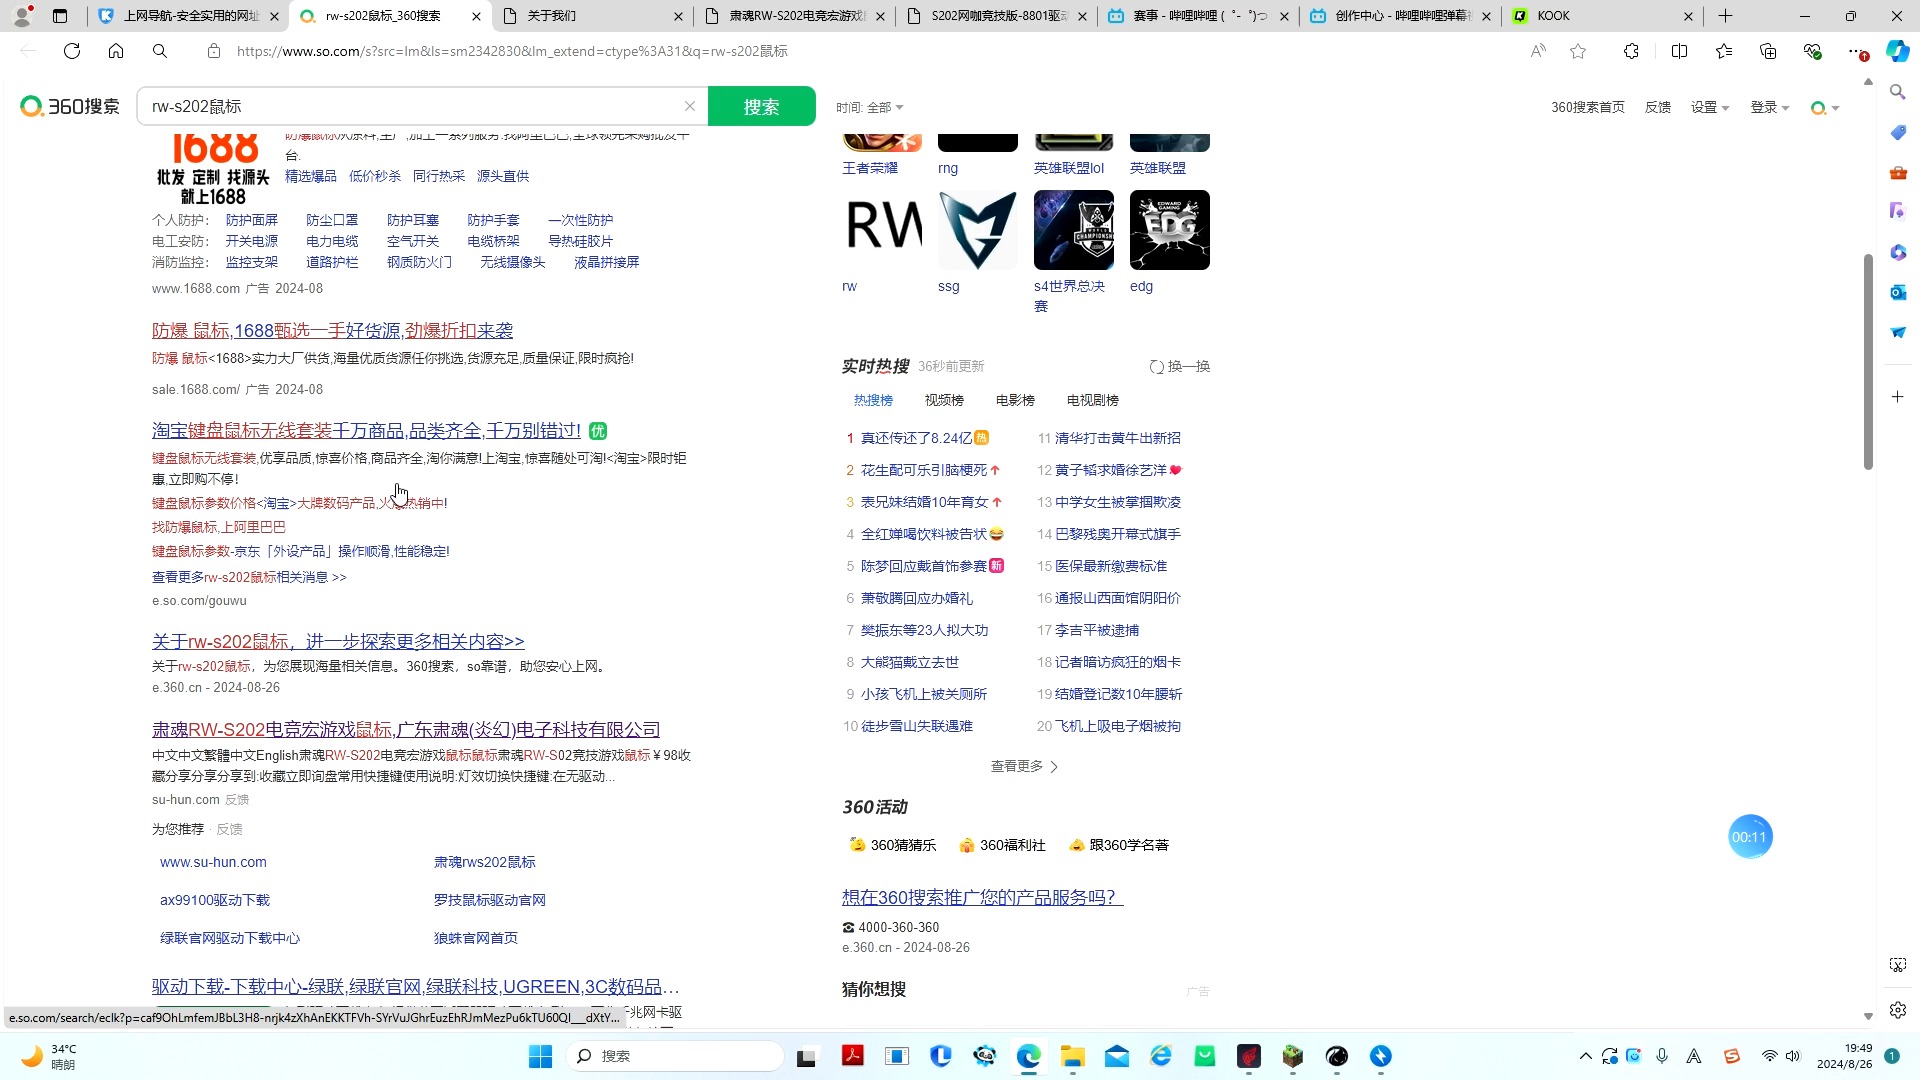Open Read Aloud icon in address bar
Screen dimensions: 1920x1080
click(1538, 51)
